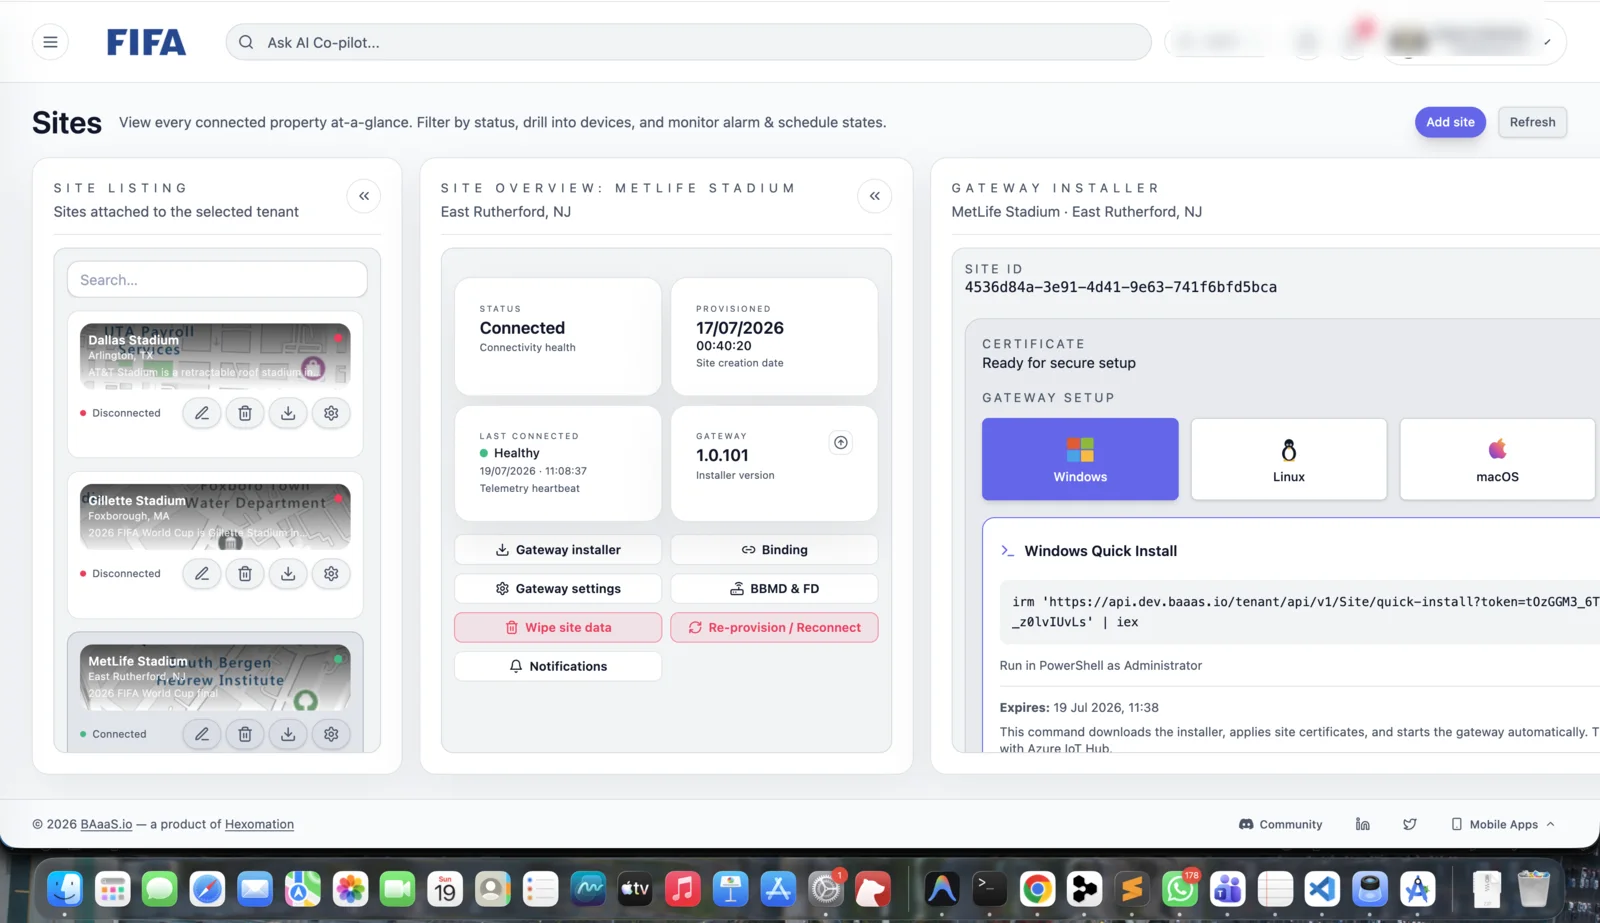Download installer for MetLife Stadium
The width and height of the screenshot is (1600, 923).
point(288,734)
